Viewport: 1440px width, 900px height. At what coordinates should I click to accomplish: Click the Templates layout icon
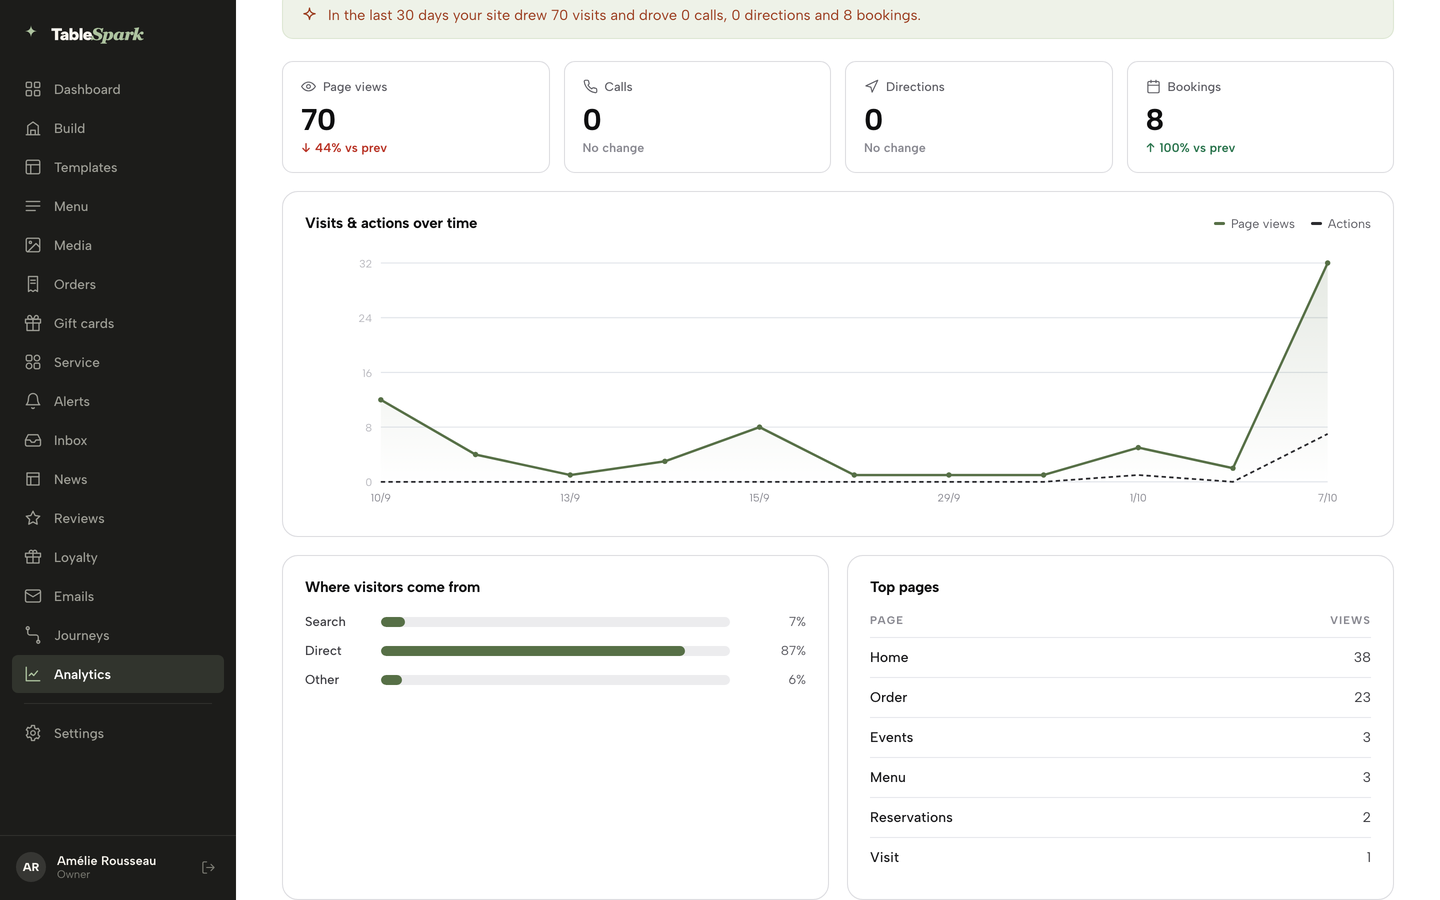[33, 167]
